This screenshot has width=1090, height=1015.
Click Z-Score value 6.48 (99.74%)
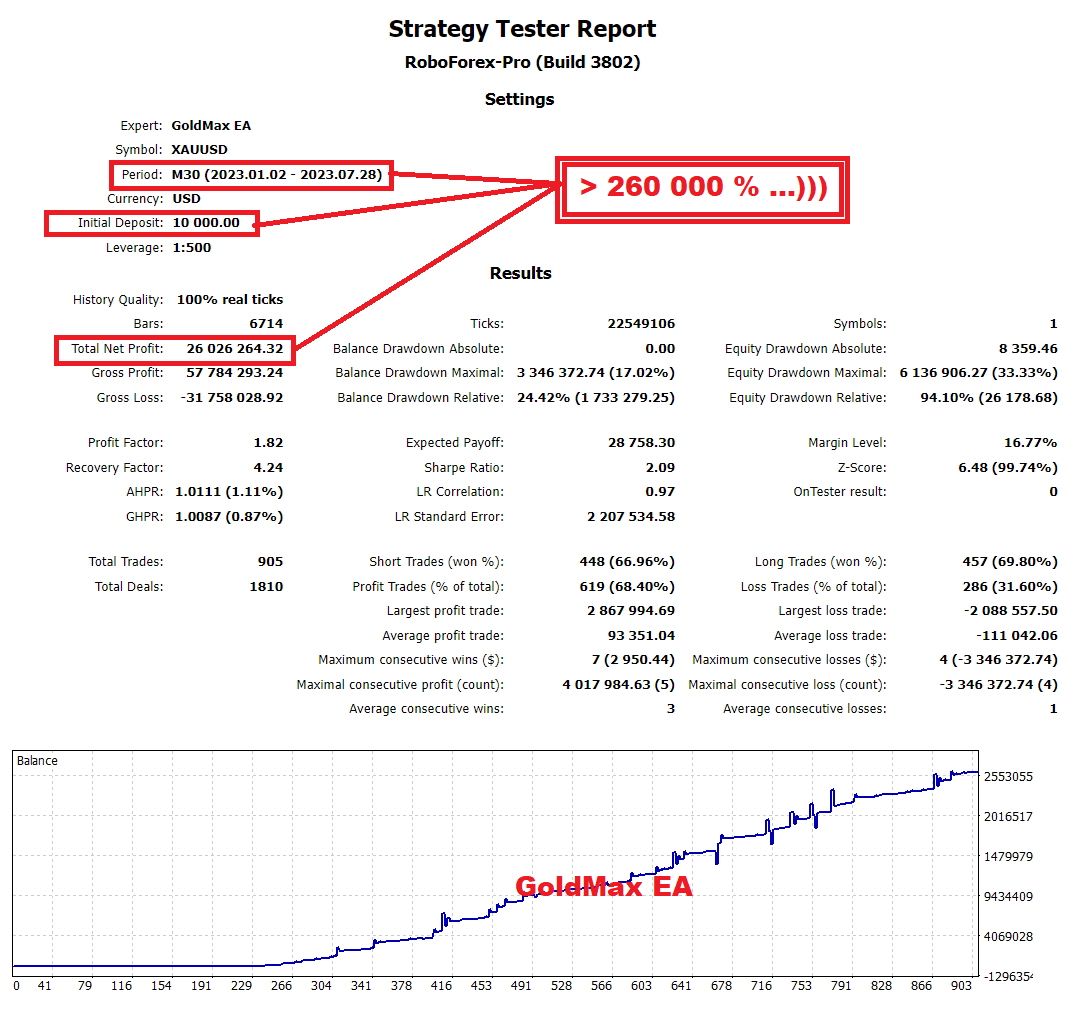tap(1008, 468)
